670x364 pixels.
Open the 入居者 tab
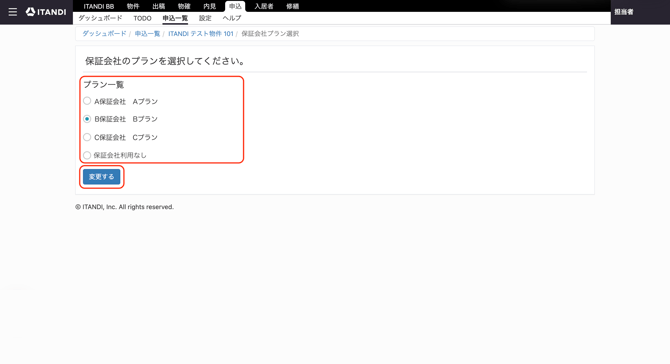click(264, 6)
